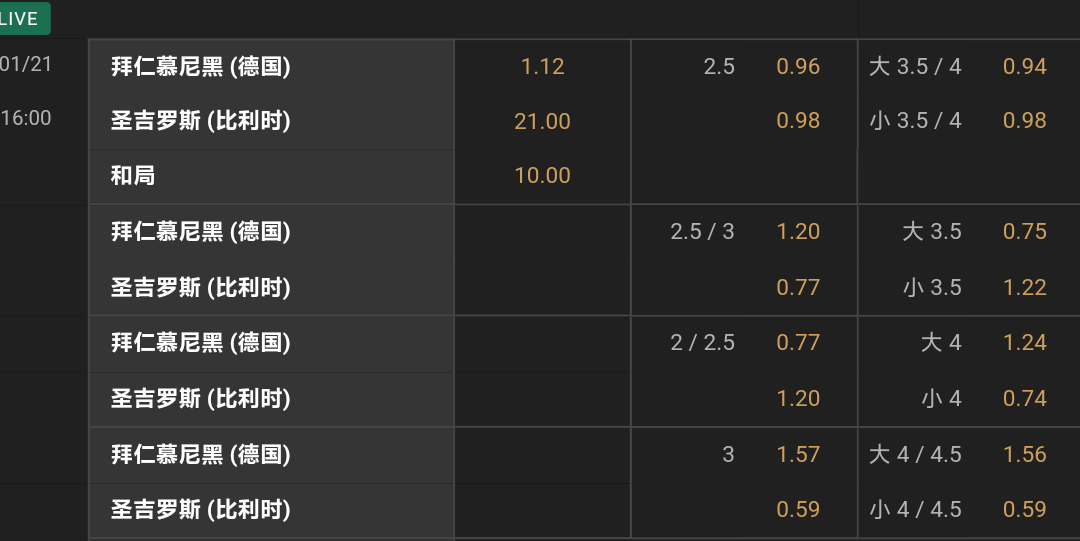The width and height of the screenshot is (1080, 541).
Task: Click the green LIVE badge
Action: 22,19
